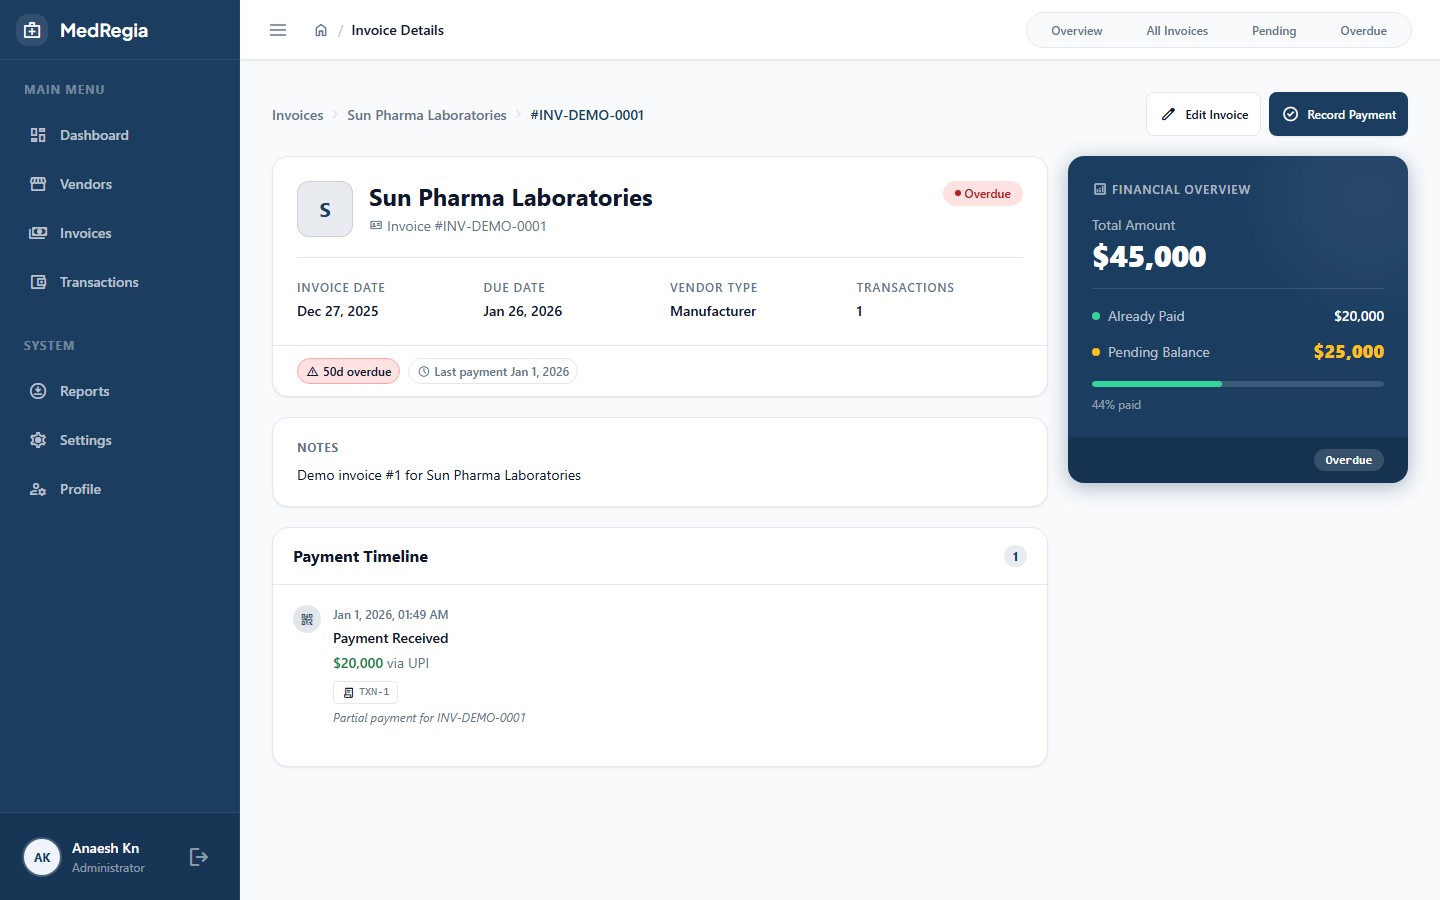Image resolution: width=1440 pixels, height=900 pixels.
Task: Toggle the hamburger menu icon
Action: coord(278,30)
